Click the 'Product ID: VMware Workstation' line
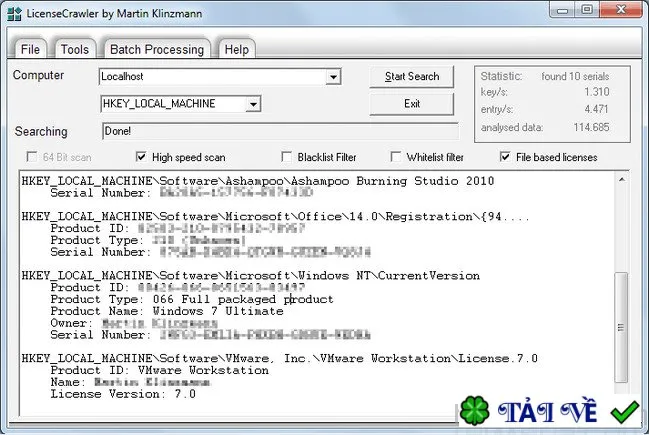The width and height of the screenshot is (649, 435). (x=160, y=370)
